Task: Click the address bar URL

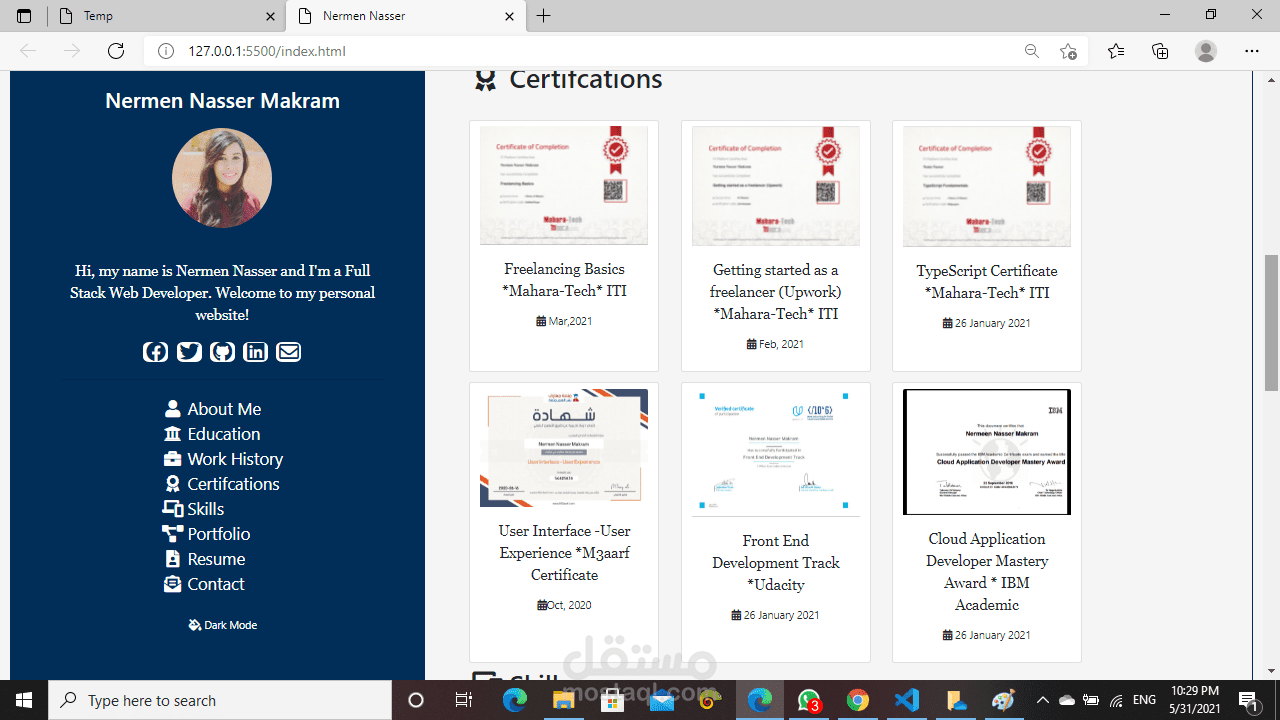Action: (267, 51)
